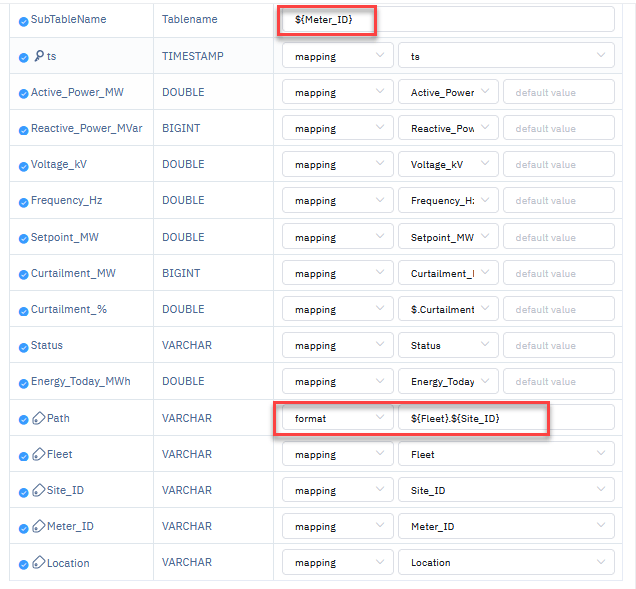Click the tag icon next to Path
The height and width of the screenshot is (589, 636).
38,419
